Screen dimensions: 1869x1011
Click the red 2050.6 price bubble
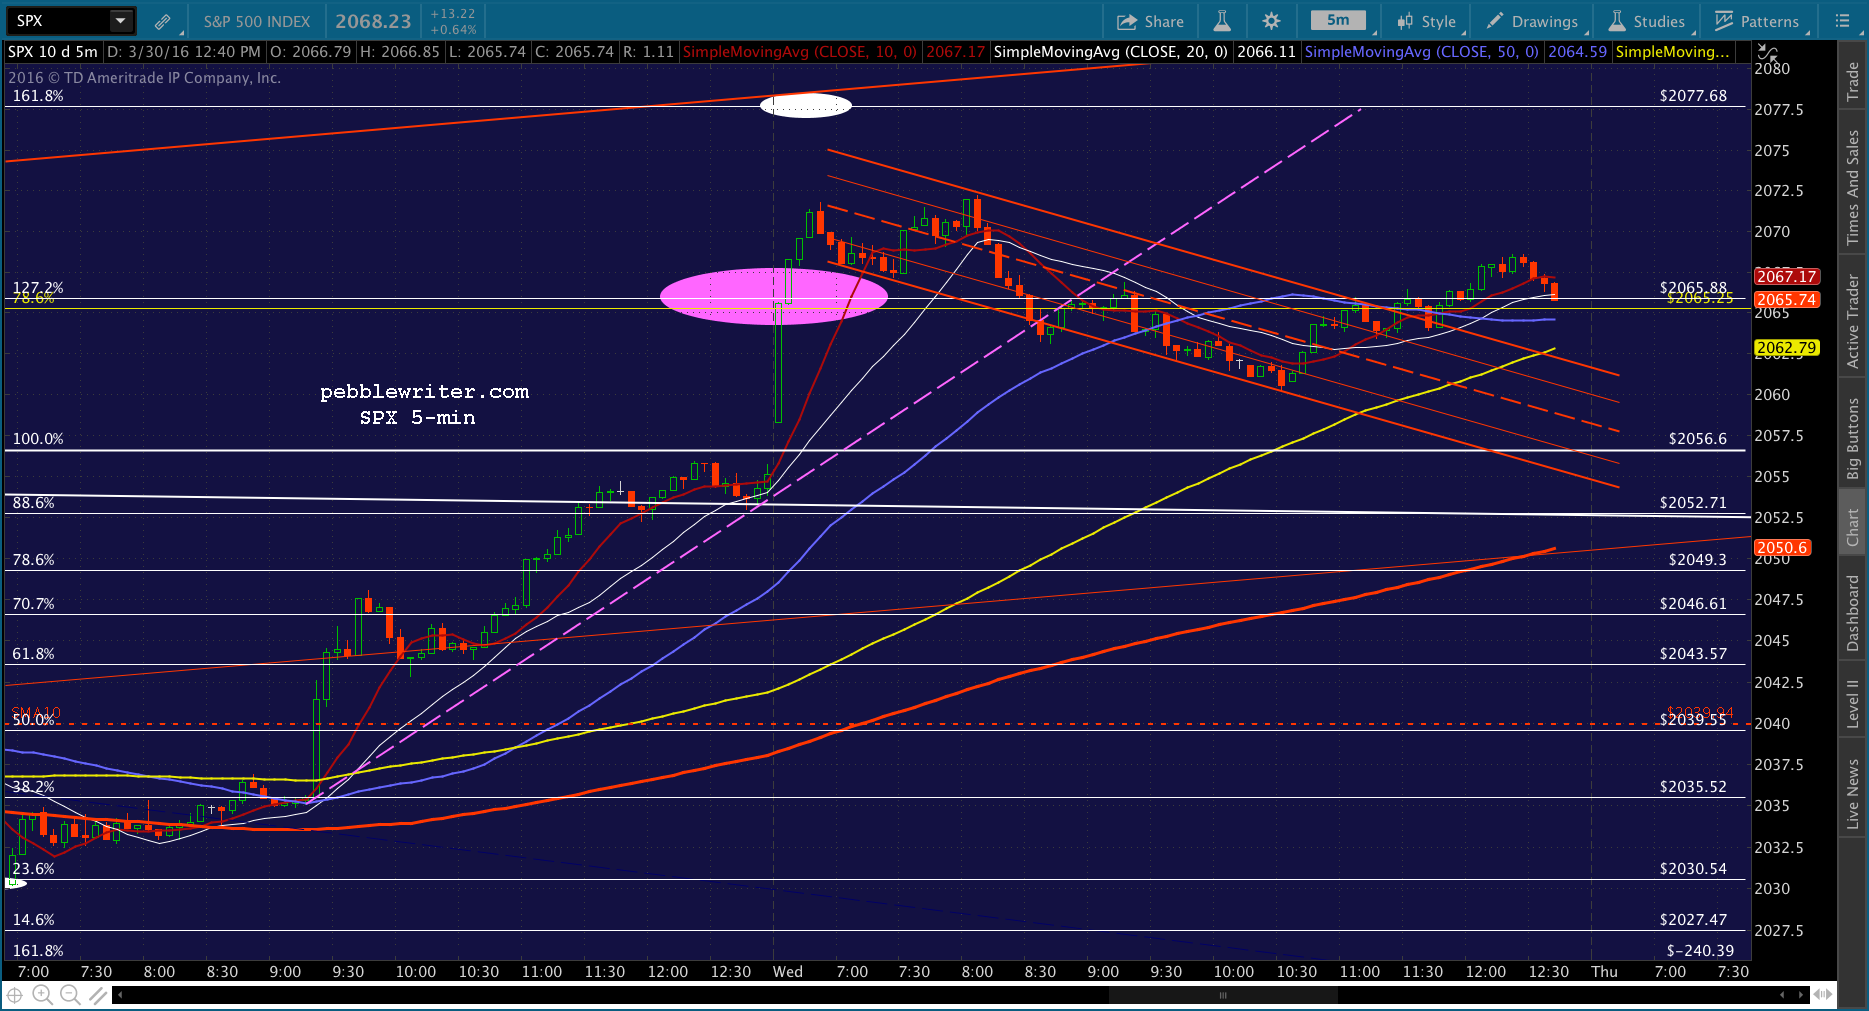(x=1782, y=548)
